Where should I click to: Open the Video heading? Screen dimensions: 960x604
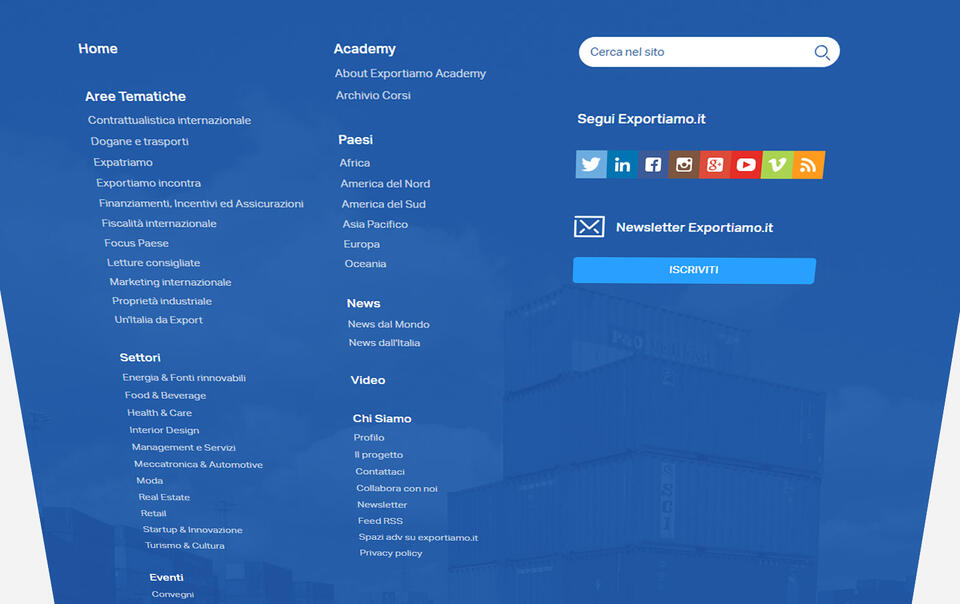pyautogui.click(x=368, y=380)
